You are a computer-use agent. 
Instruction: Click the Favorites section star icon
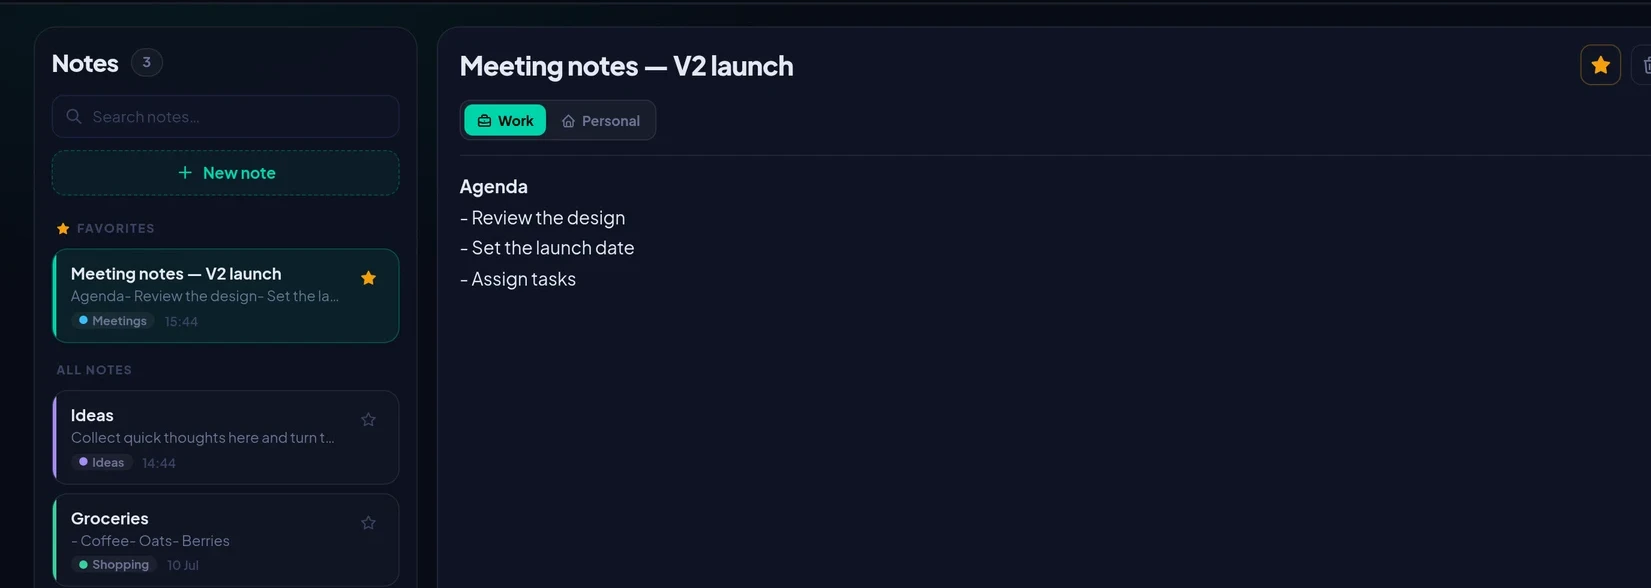[63, 229]
